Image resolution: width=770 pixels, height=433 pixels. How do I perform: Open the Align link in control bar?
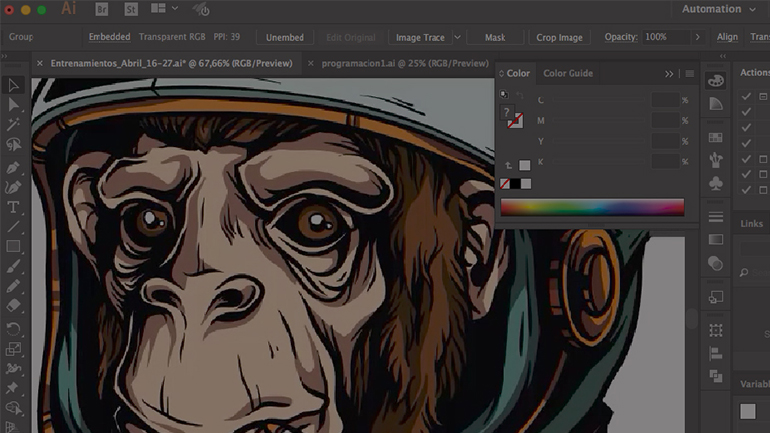(727, 37)
